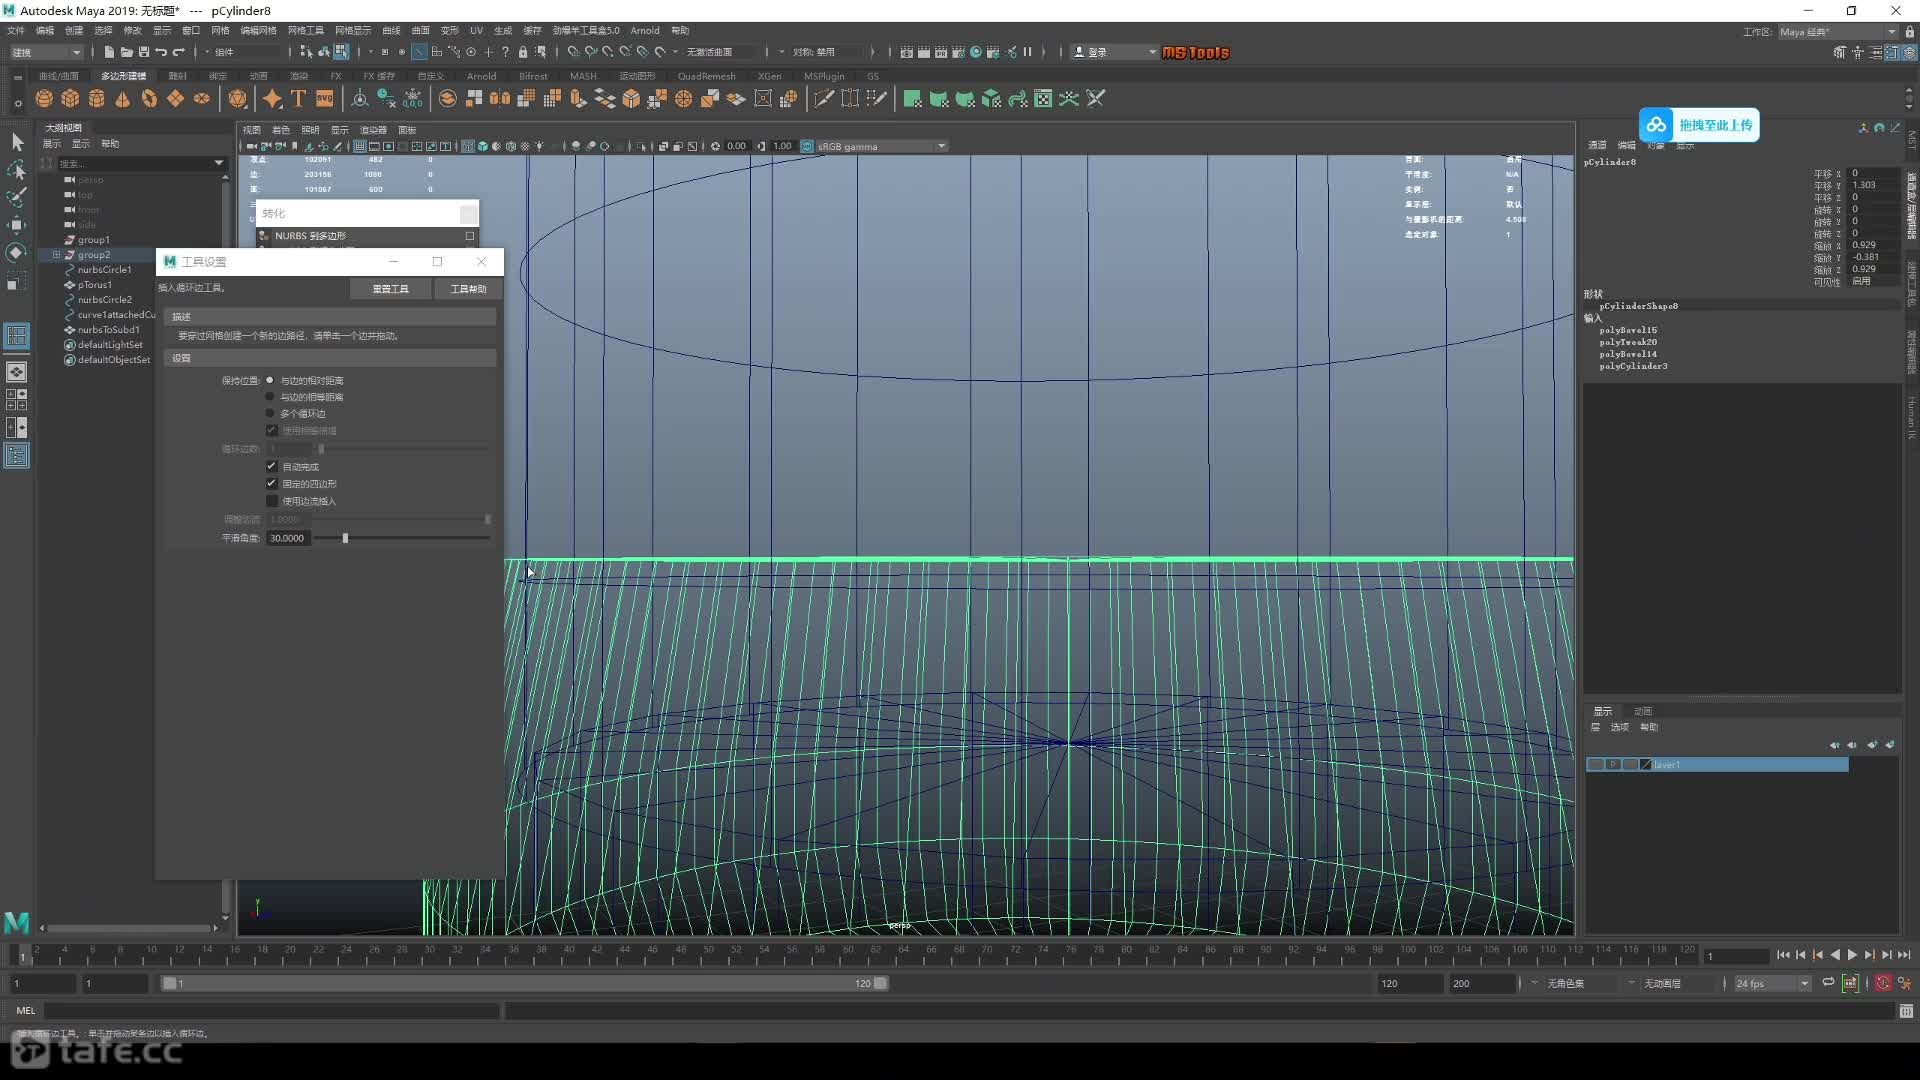1920x1080 pixels.
Task: Create a polygon torus from the shelf
Action: (x=149, y=98)
